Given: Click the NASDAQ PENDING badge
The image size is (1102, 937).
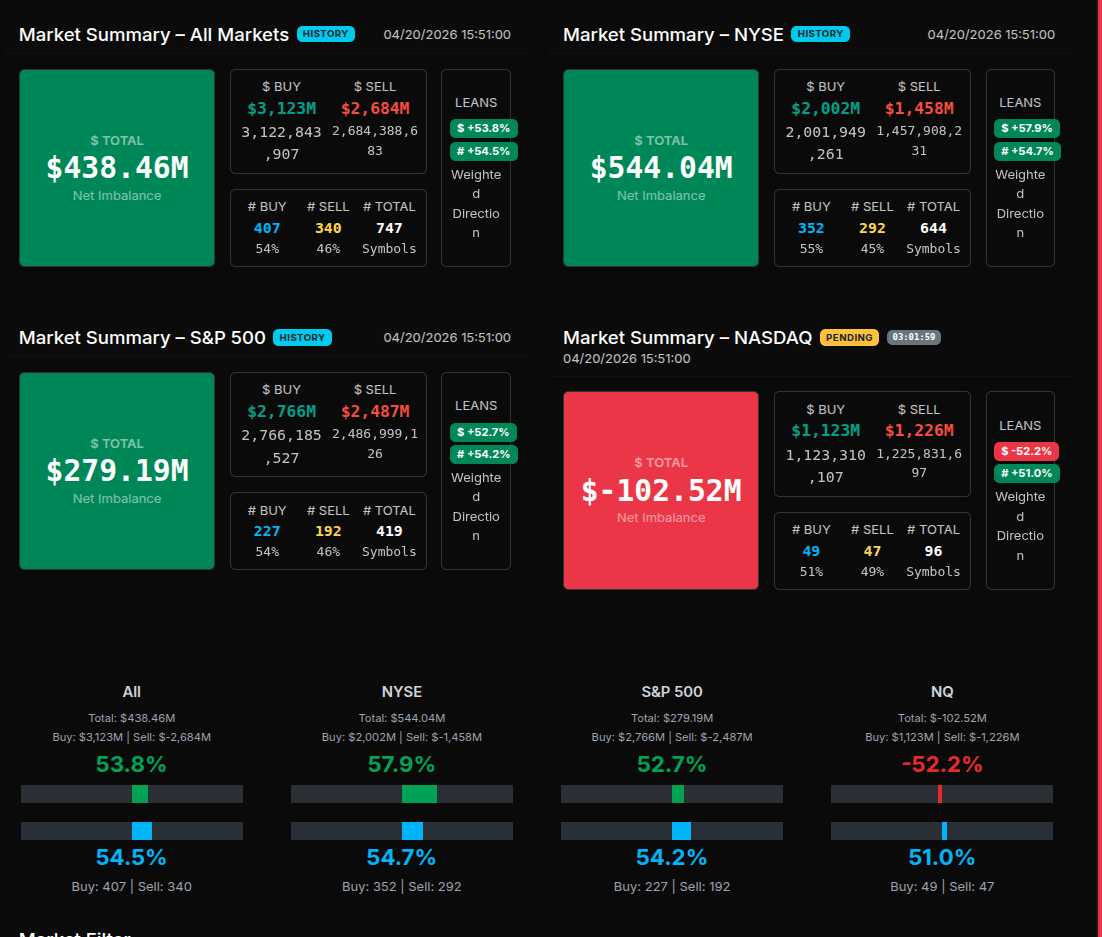Looking at the screenshot, I should click(849, 337).
